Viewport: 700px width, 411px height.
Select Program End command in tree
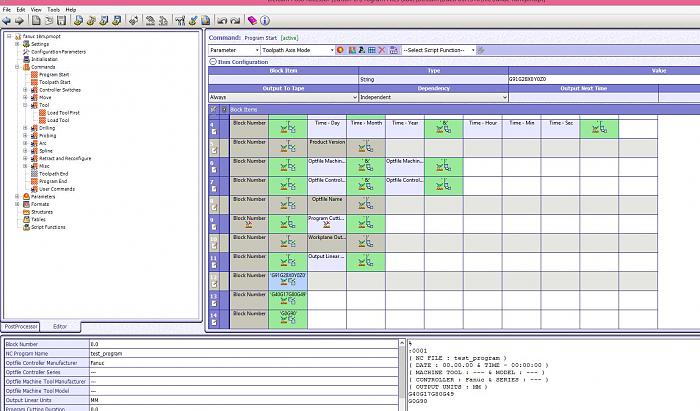54,181
